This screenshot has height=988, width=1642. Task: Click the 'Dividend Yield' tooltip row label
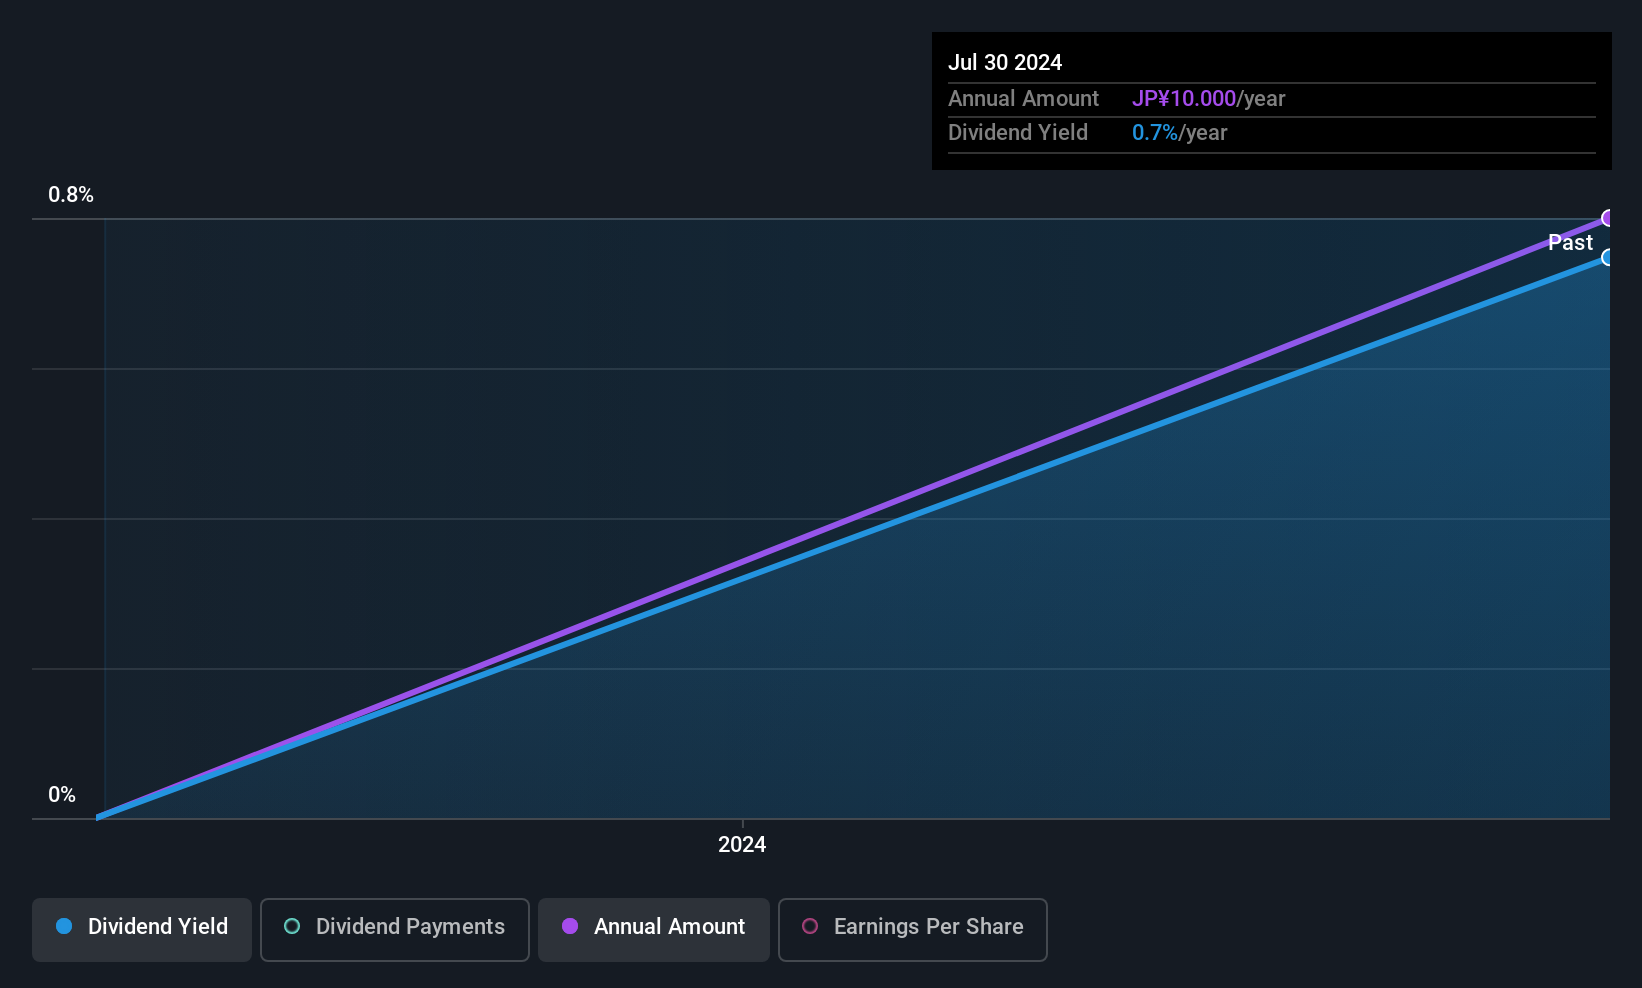[x=1018, y=133]
